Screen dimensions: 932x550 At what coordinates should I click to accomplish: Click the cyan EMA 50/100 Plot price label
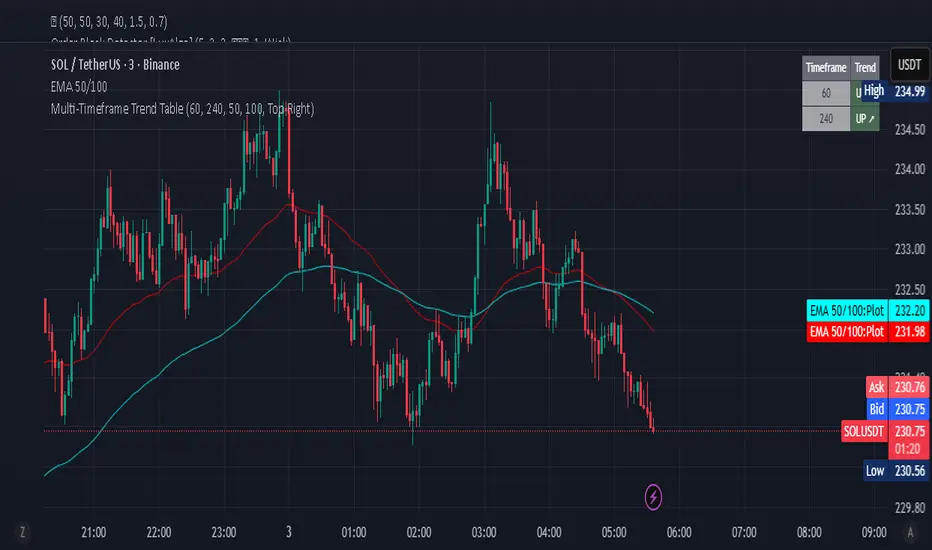click(x=846, y=311)
